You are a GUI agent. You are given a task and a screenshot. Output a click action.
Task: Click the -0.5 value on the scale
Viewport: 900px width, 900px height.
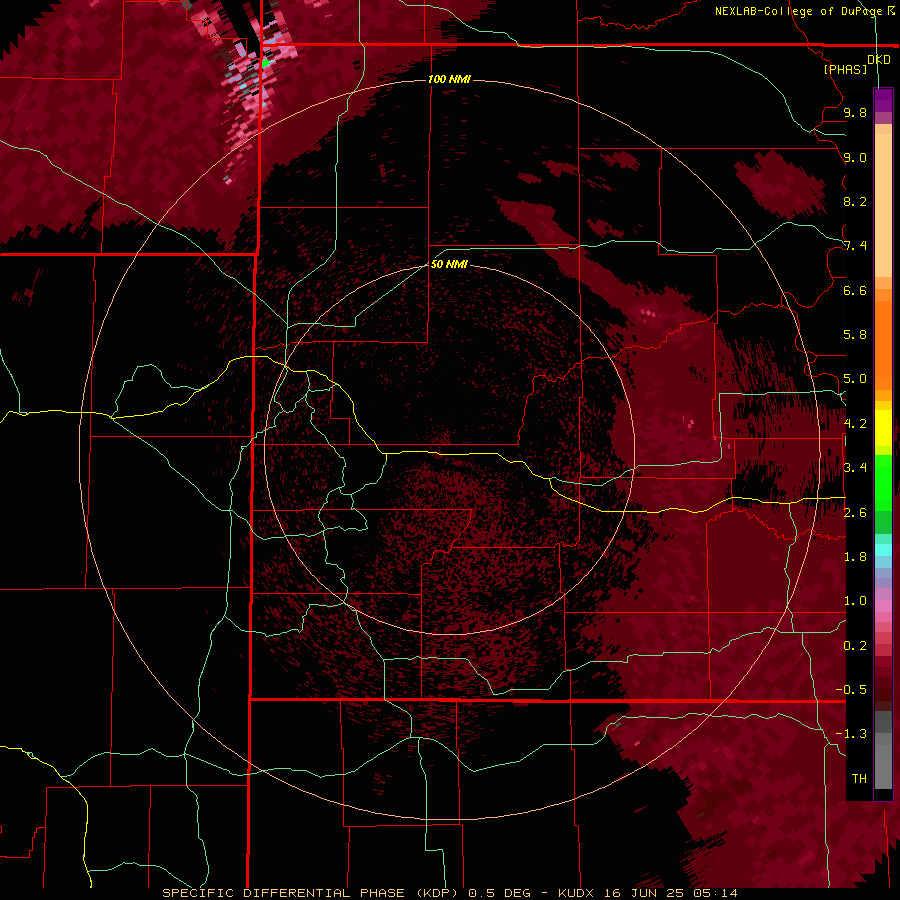pos(851,690)
